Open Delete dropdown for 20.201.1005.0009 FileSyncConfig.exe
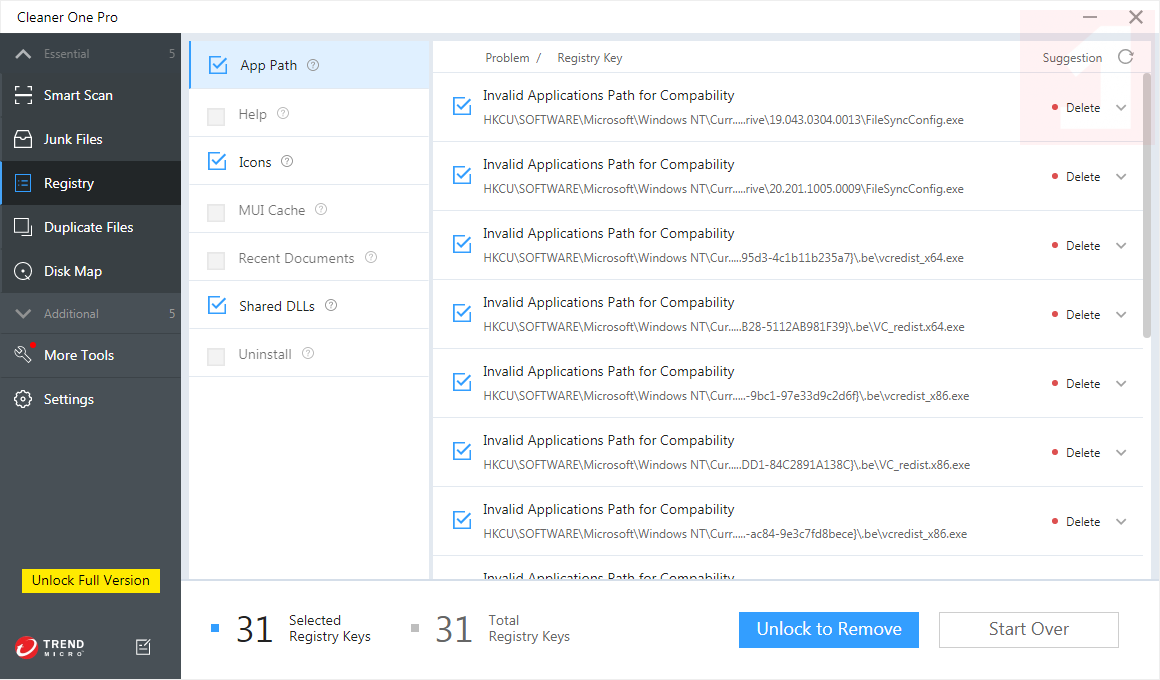 [x=1121, y=176]
